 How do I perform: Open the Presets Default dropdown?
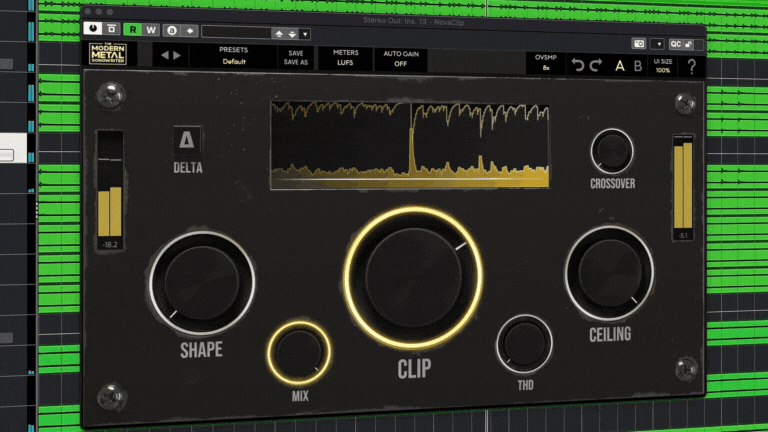tap(233, 56)
